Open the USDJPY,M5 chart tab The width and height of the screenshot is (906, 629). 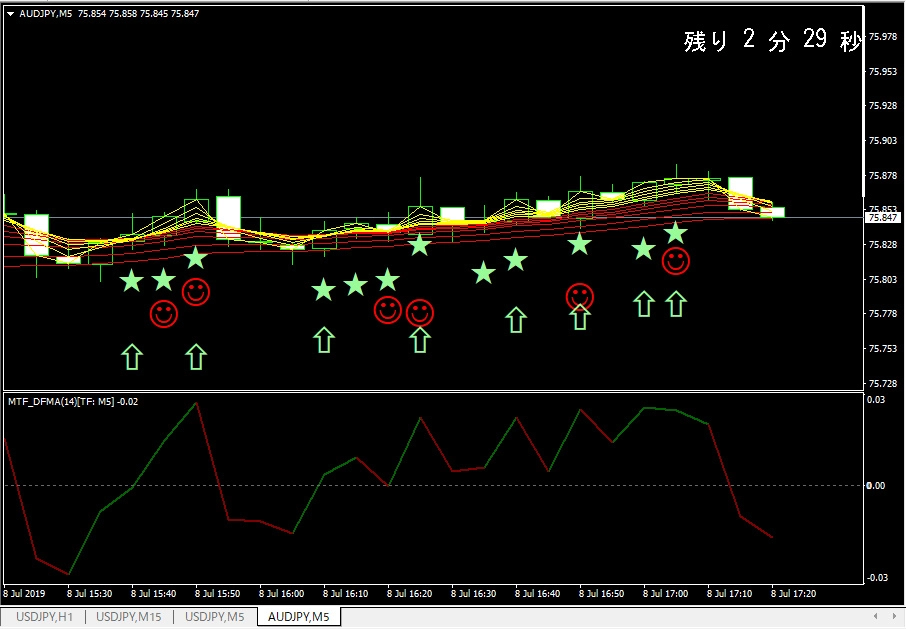tap(214, 617)
